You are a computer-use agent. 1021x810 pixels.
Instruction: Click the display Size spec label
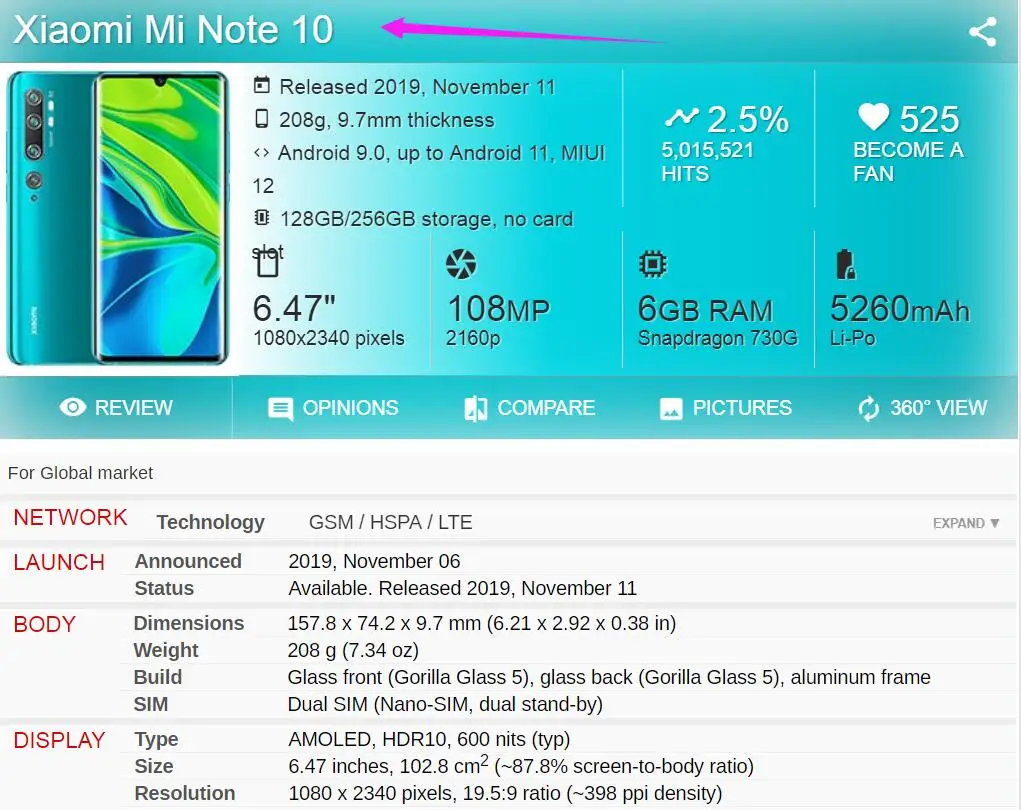[x=154, y=766]
